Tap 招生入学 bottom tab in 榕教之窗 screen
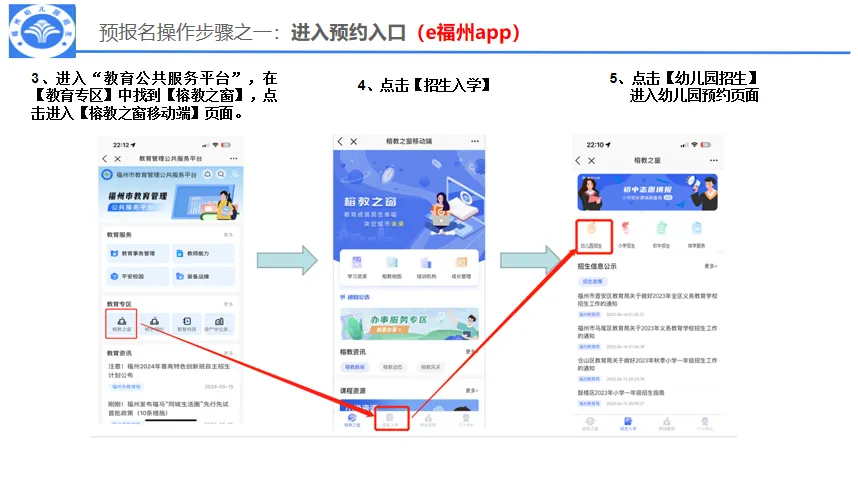This screenshot has width=858, height=483. pos(628,424)
